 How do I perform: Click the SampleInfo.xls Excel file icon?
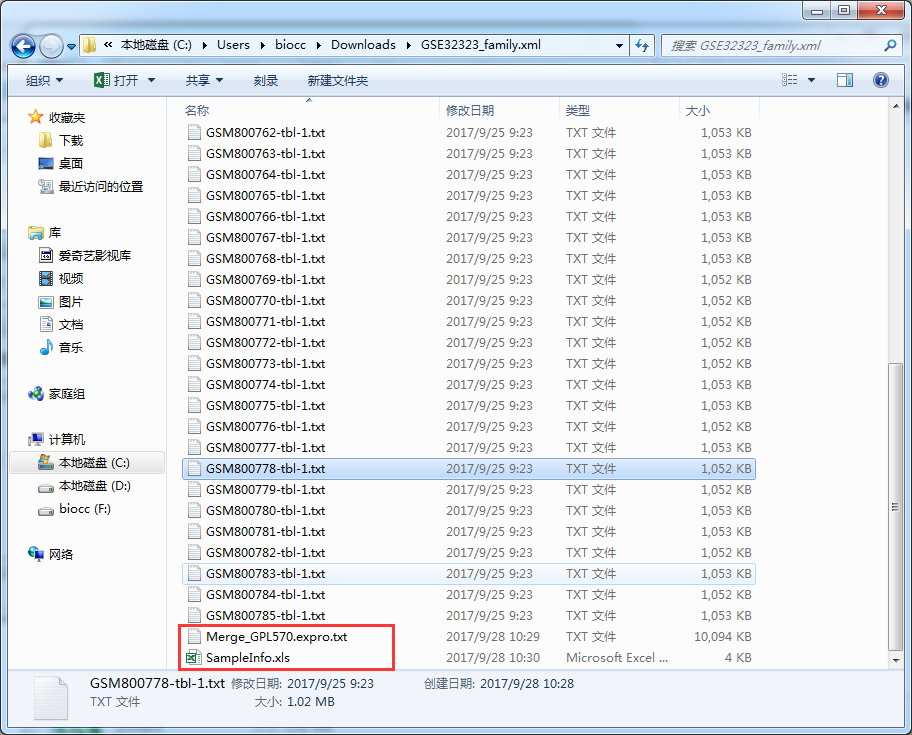pos(194,658)
